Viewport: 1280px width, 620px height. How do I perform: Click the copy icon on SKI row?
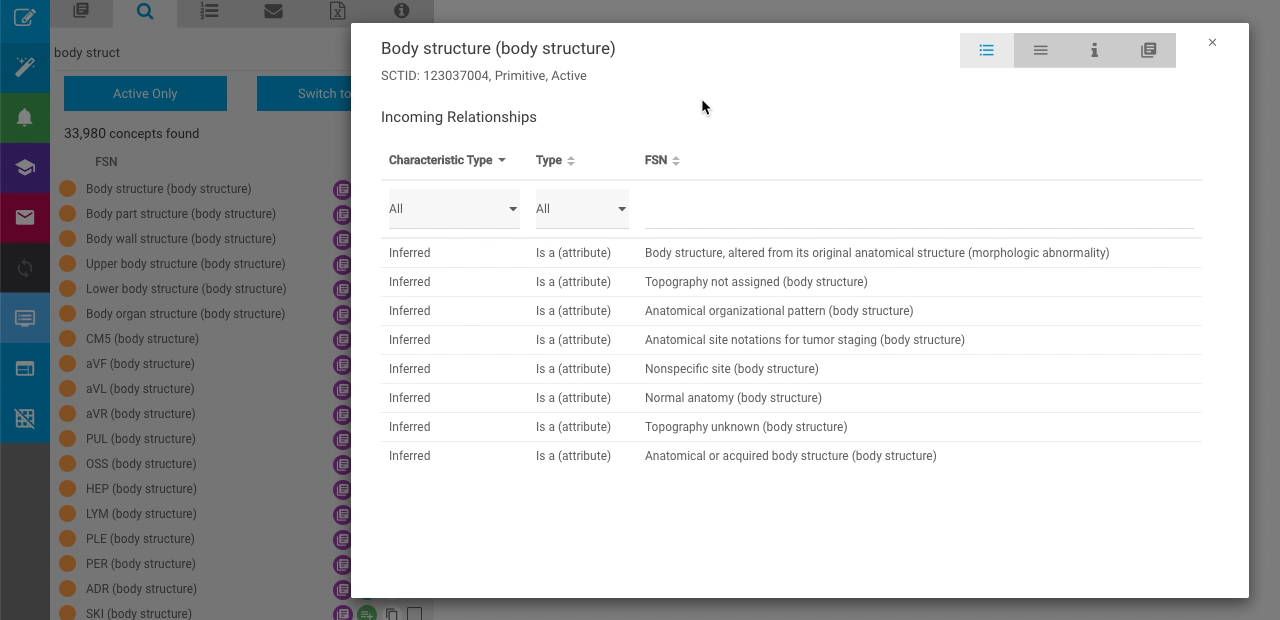391,614
